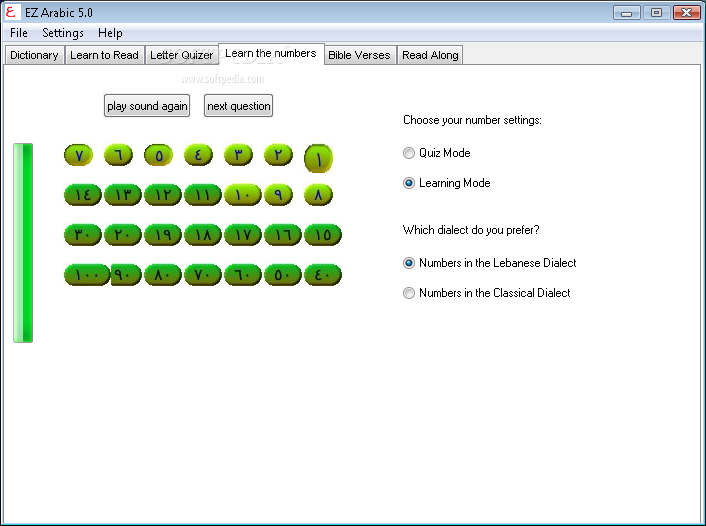Click the Arabic number 50 button
The height and width of the screenshot is (526, 706).
pos(283,275)
